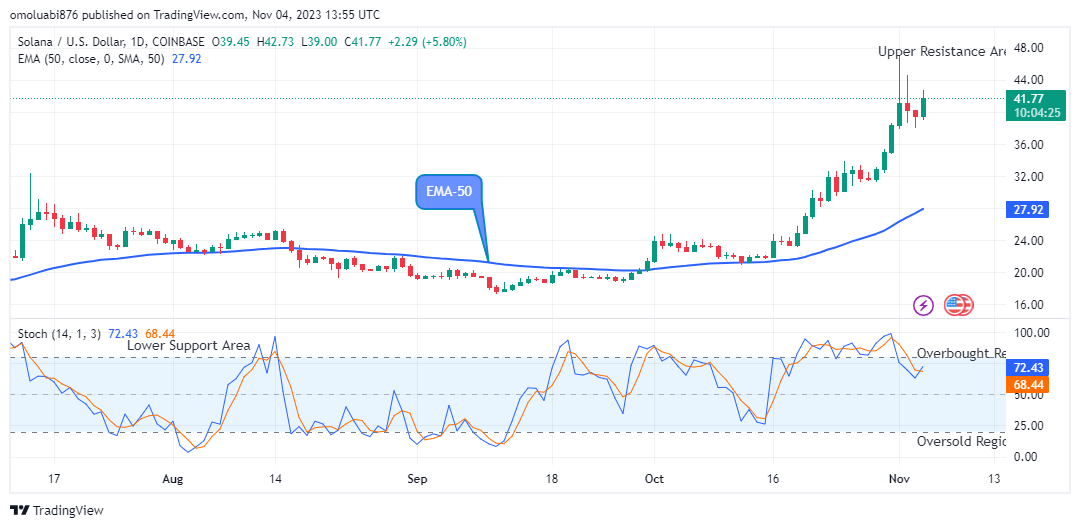Click the Overbought Region text label
This screenshot has width=1080, height=528.
(x=961, y=353)
